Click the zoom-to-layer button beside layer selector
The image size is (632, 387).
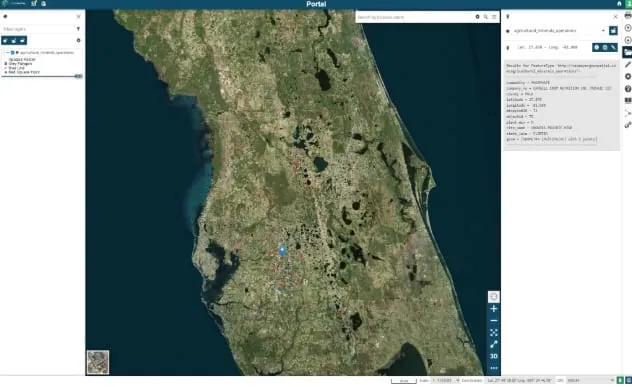pyautogui.click(x=613, y=31)
